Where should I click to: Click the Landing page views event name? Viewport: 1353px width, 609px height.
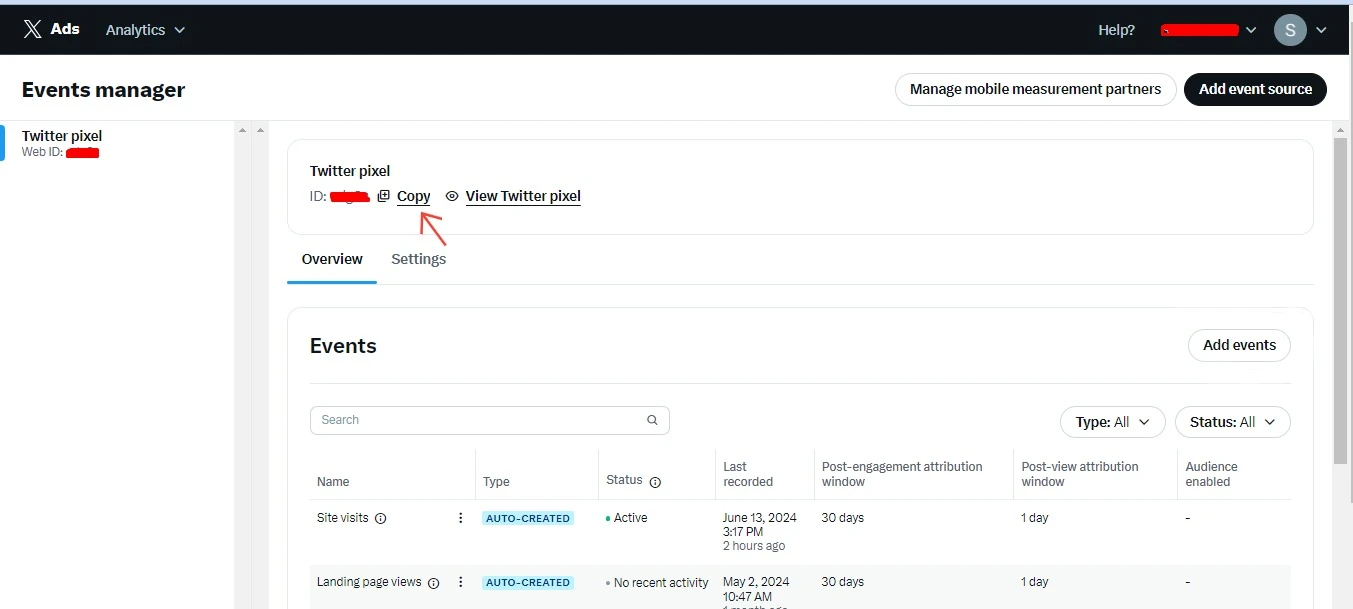click(x=369, y=582)
